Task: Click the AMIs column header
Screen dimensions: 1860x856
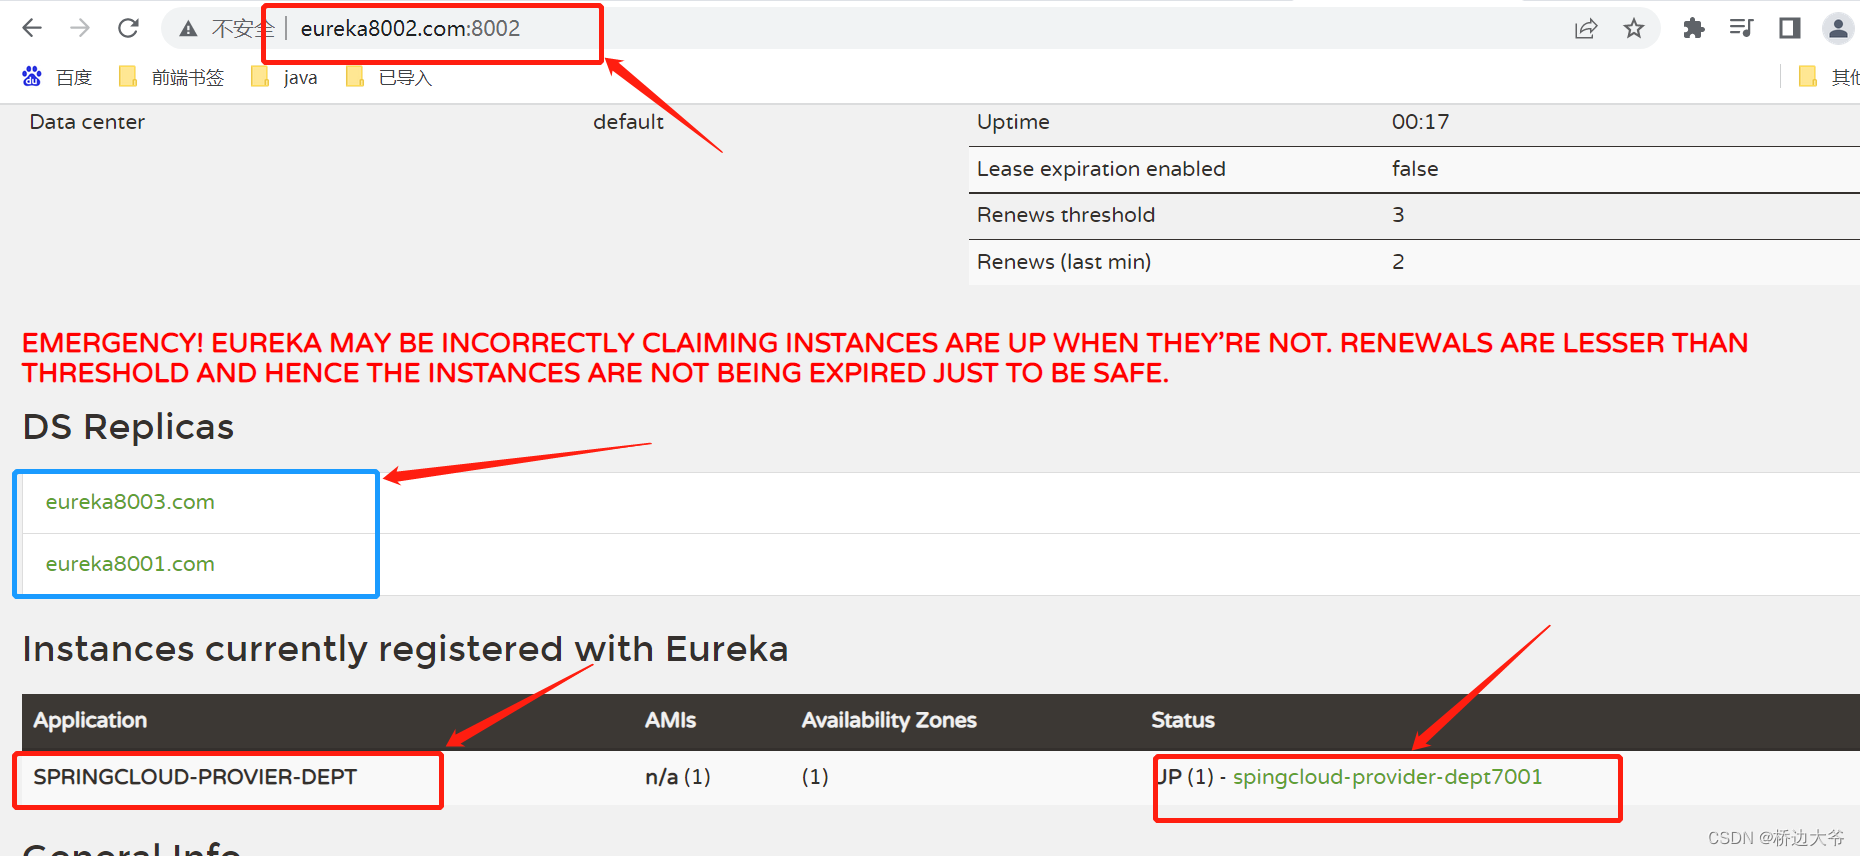Action: click(x=670, y=720)
